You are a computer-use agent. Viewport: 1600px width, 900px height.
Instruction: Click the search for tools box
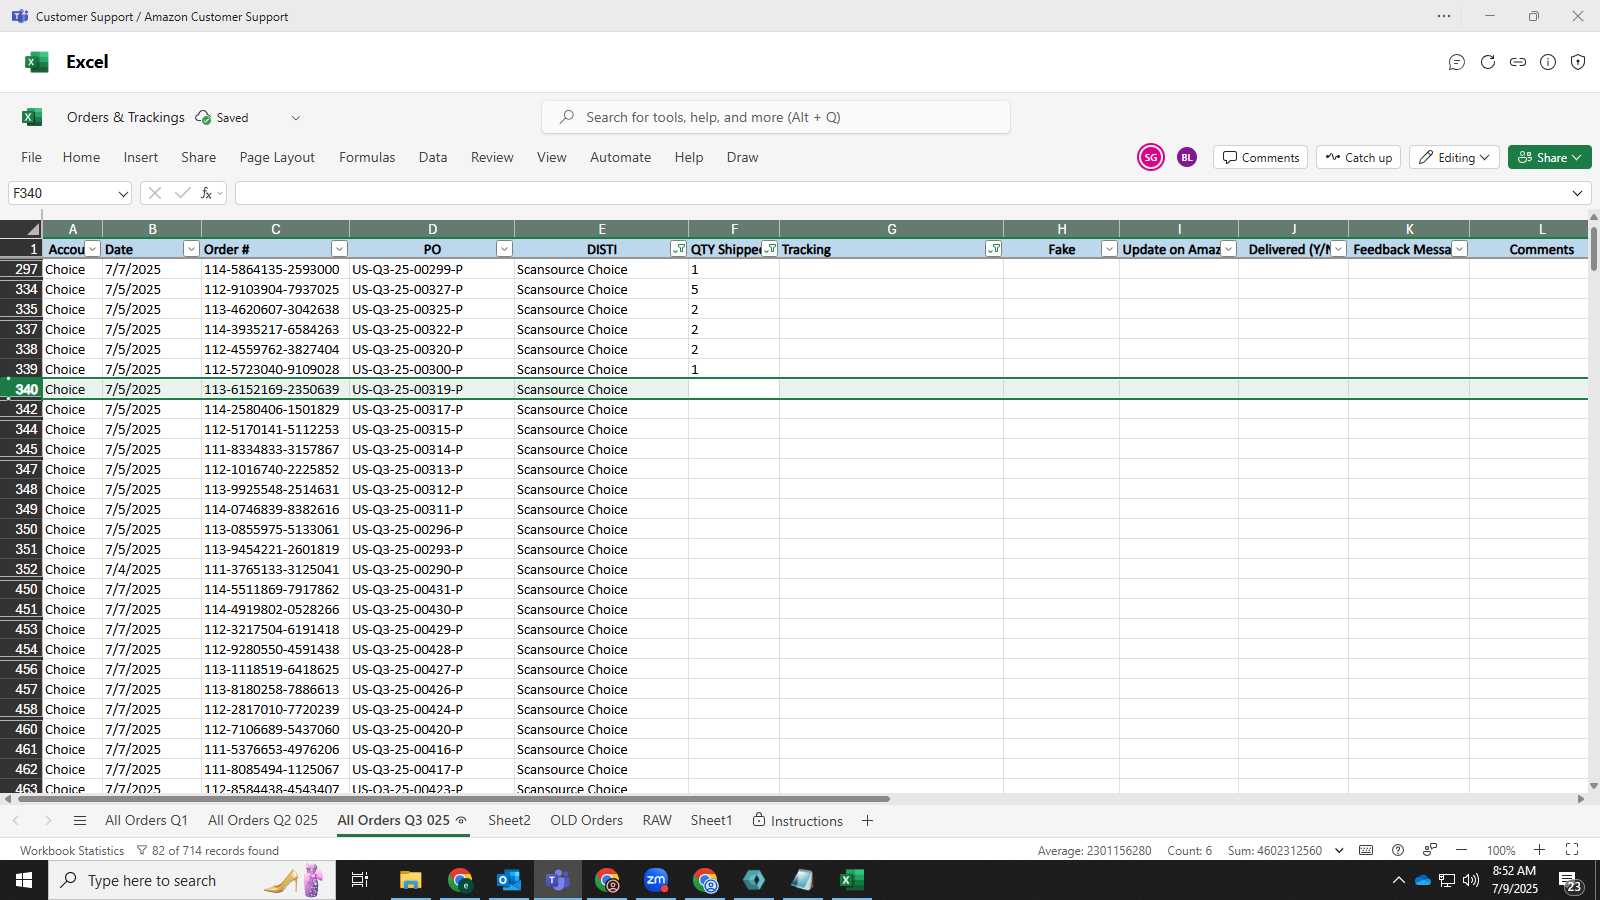(776, 117)
